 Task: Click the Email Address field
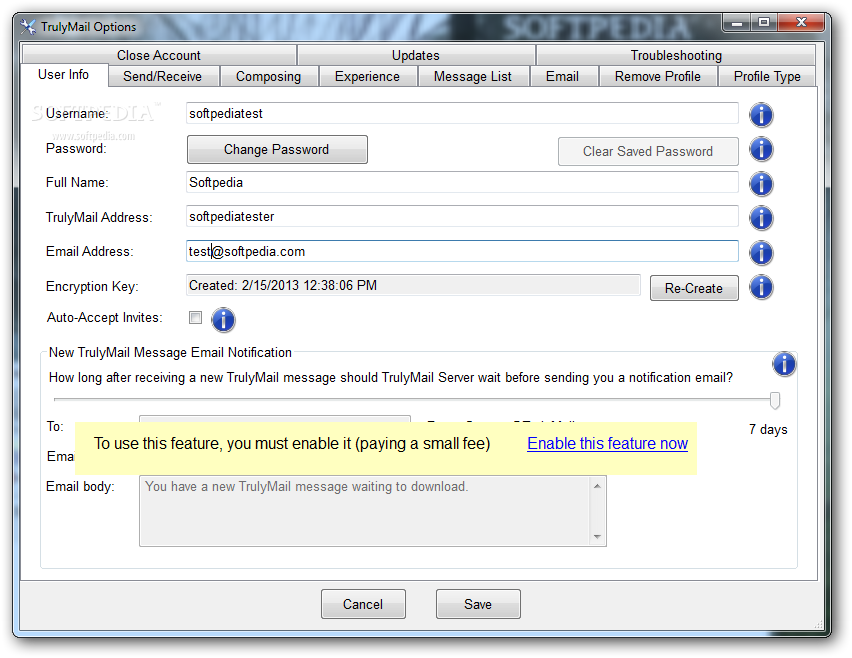pos(462,251)
